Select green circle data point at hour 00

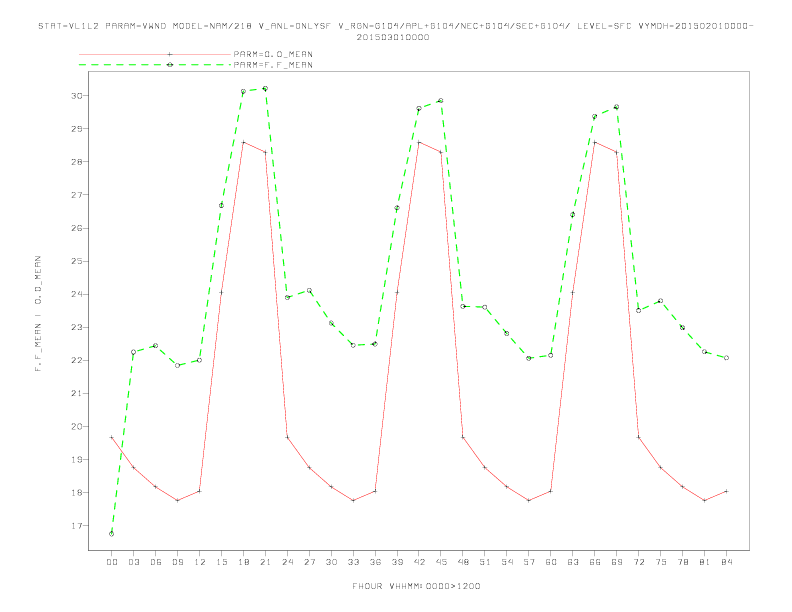[112, 534]
